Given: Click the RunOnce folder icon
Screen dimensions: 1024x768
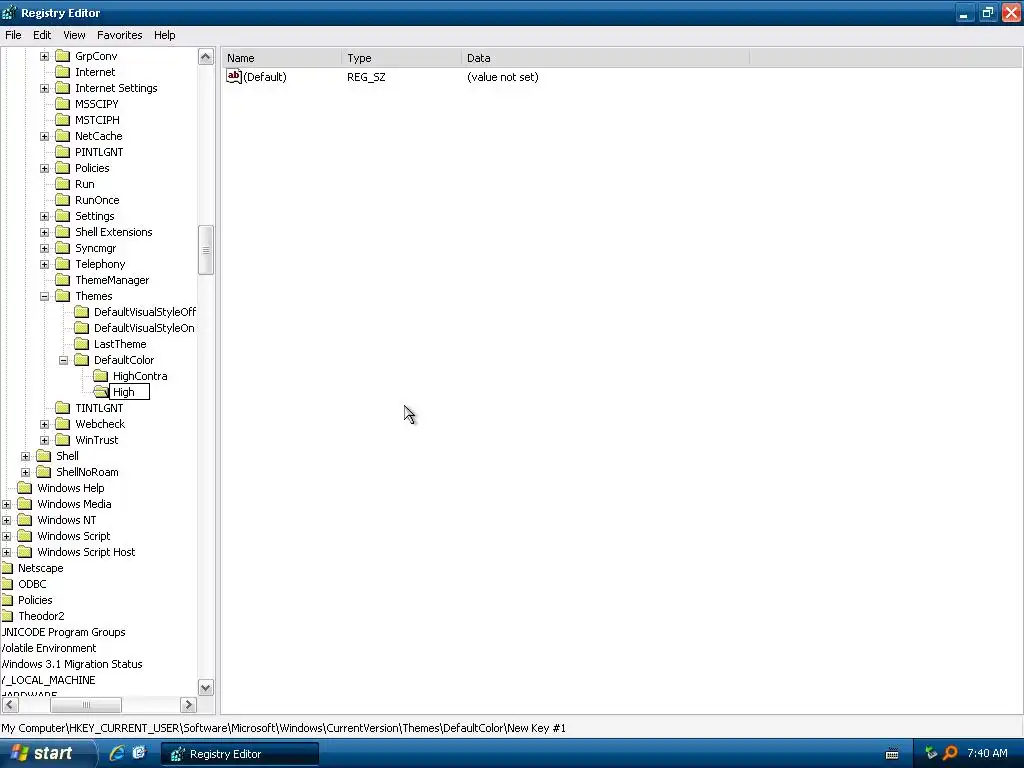Looking at the screenshot, I should point(63,200).
